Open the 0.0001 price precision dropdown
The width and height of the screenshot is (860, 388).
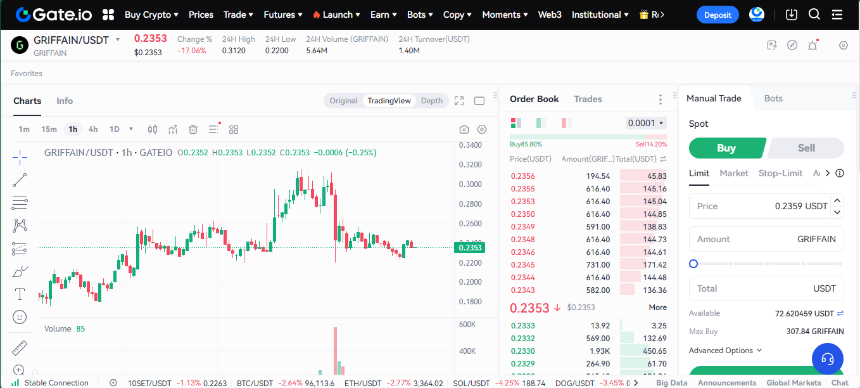(646, 123)
